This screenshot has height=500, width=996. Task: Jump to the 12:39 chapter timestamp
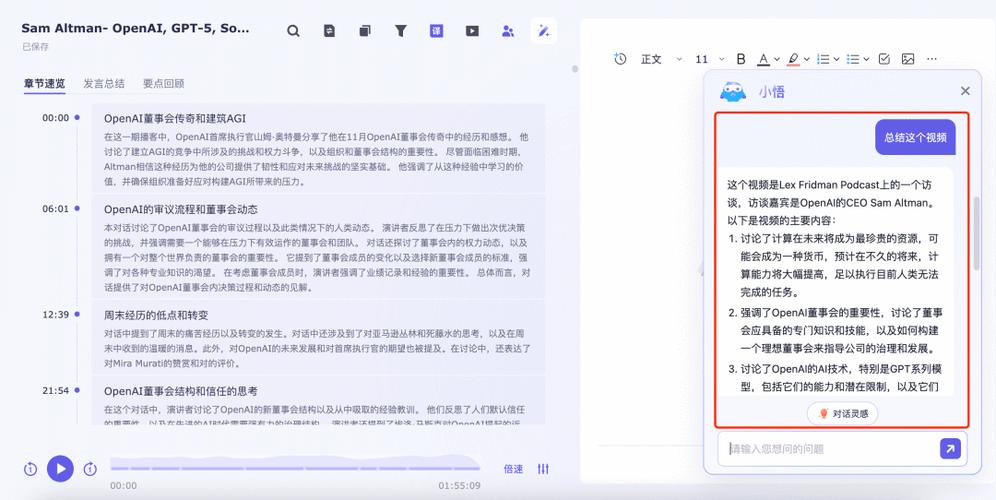pos(56,314)
